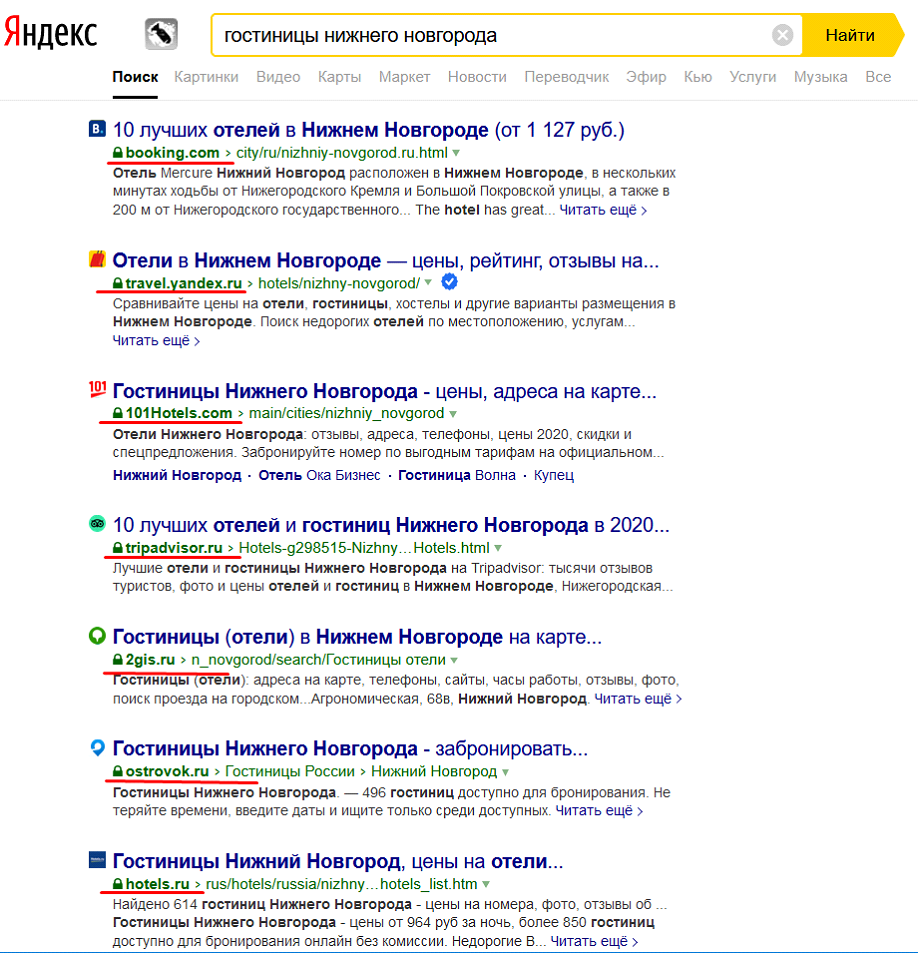Click the 'Гостиница Волна' sitelink
920x955 pixels.
click(457, 476)
